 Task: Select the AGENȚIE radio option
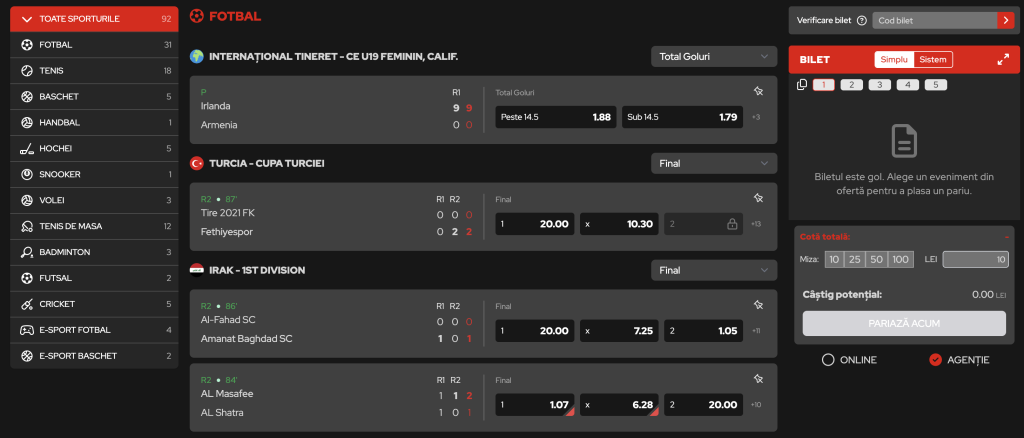coord(935,360)
